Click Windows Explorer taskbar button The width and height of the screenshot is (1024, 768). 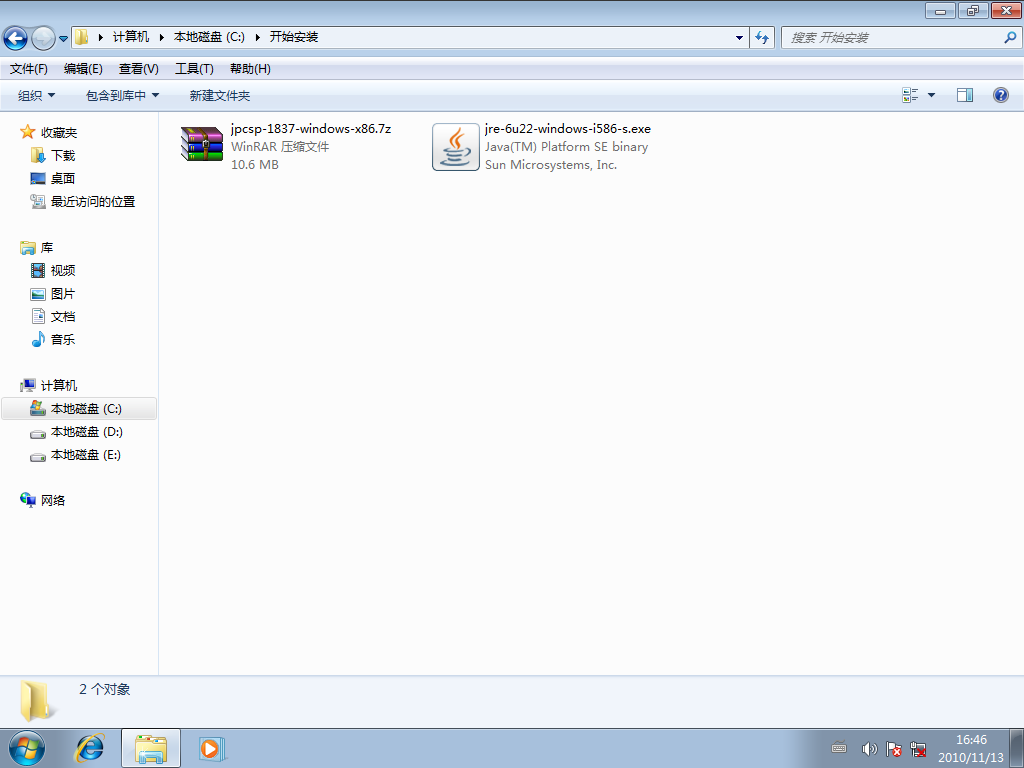click(x=151, y=748)
